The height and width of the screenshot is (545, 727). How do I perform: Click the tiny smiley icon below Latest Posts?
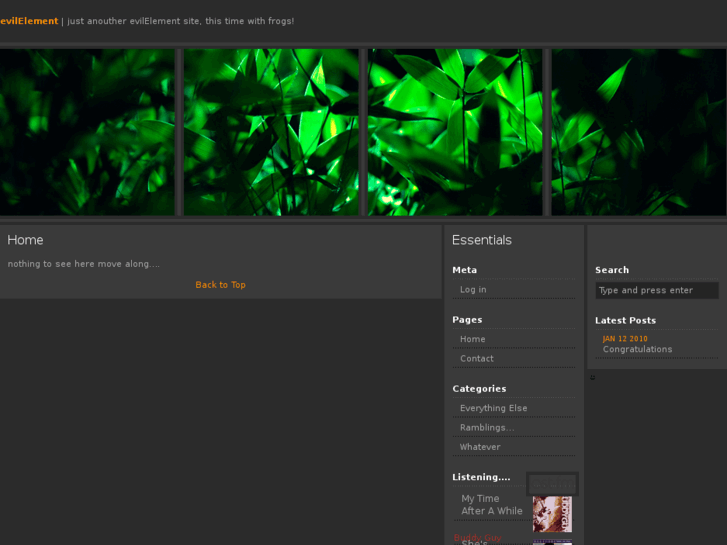pos(593,378)
